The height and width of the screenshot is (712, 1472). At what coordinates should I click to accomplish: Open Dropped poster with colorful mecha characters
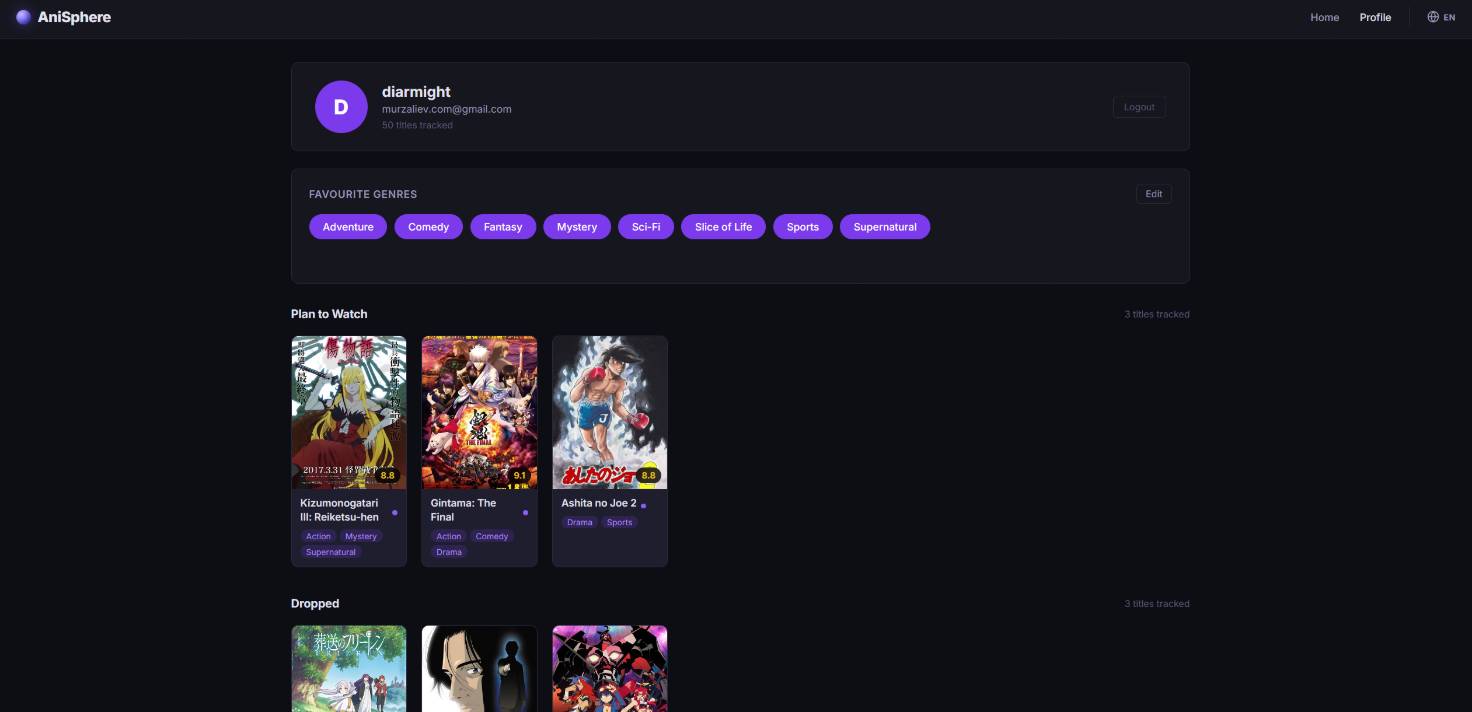point(610,669)
